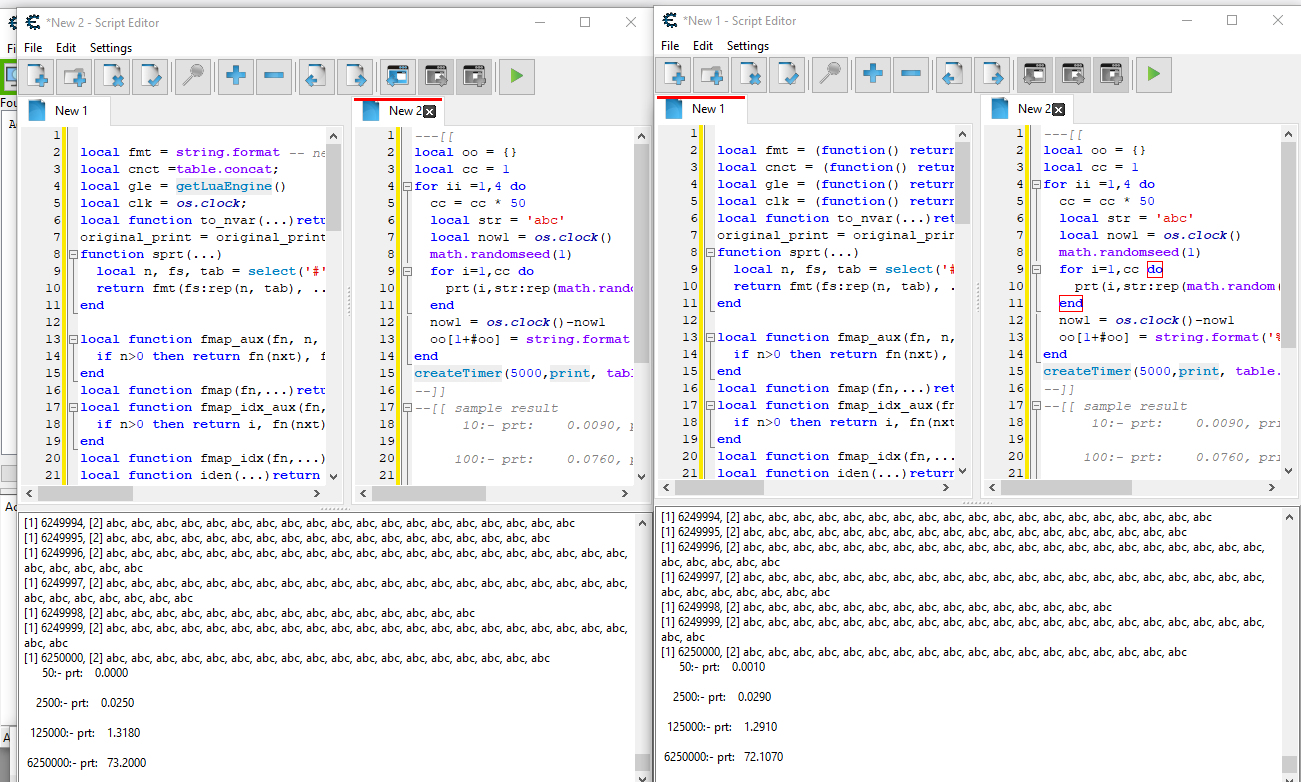Click third window-layout icon in left window toolbar
1301x782 pixels.
pos(474,77)
